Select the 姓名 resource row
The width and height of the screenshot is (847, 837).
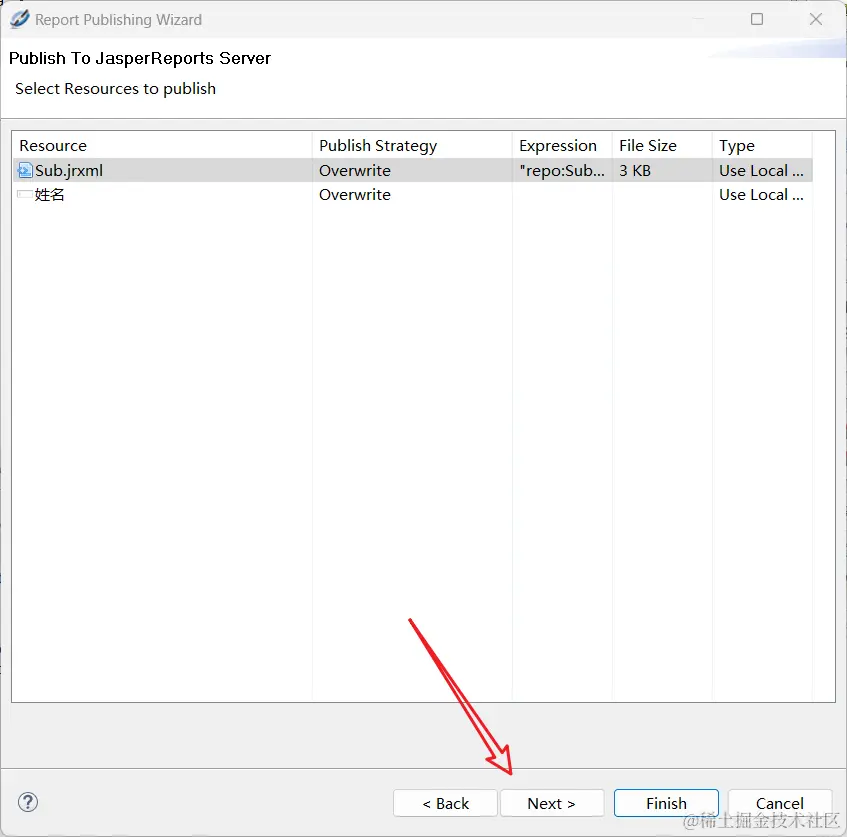412,195
